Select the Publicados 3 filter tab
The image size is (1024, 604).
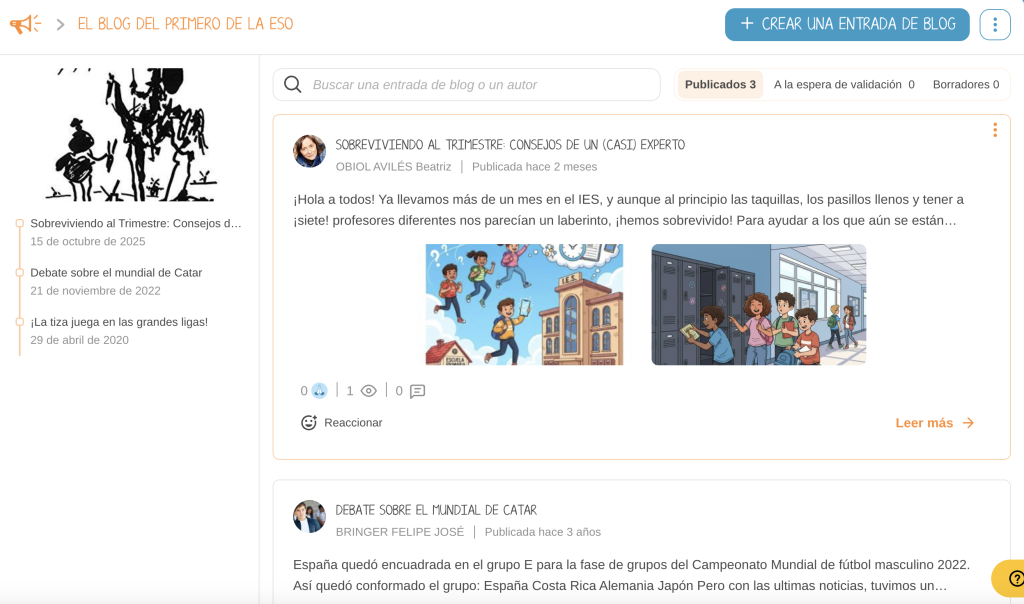pos(719,84)
